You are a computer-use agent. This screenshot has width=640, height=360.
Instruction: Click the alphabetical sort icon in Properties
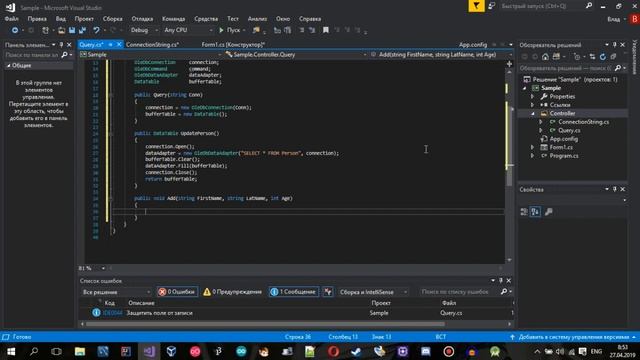coord(535,212)
